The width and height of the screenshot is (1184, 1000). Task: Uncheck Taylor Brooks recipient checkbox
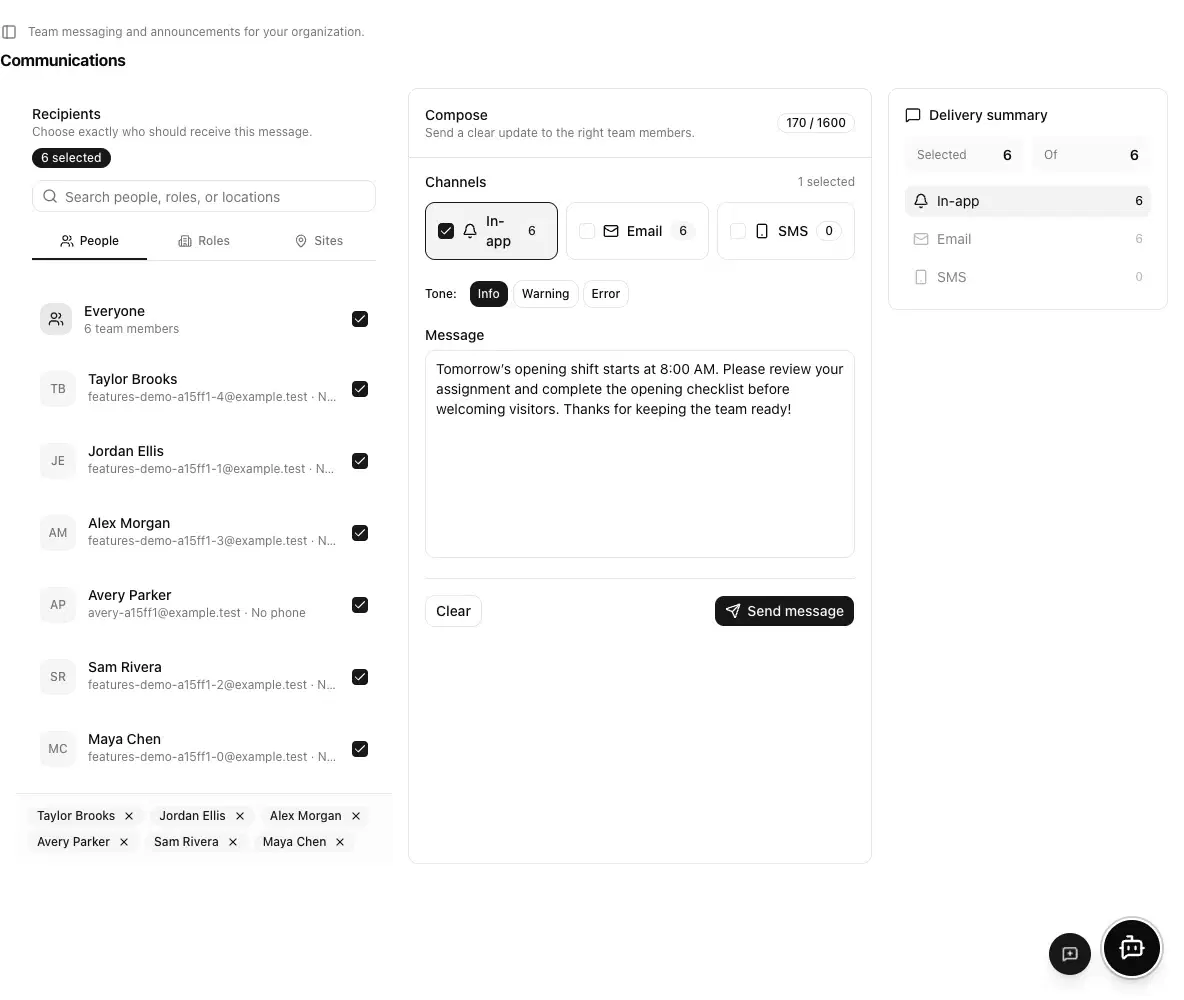360,389
